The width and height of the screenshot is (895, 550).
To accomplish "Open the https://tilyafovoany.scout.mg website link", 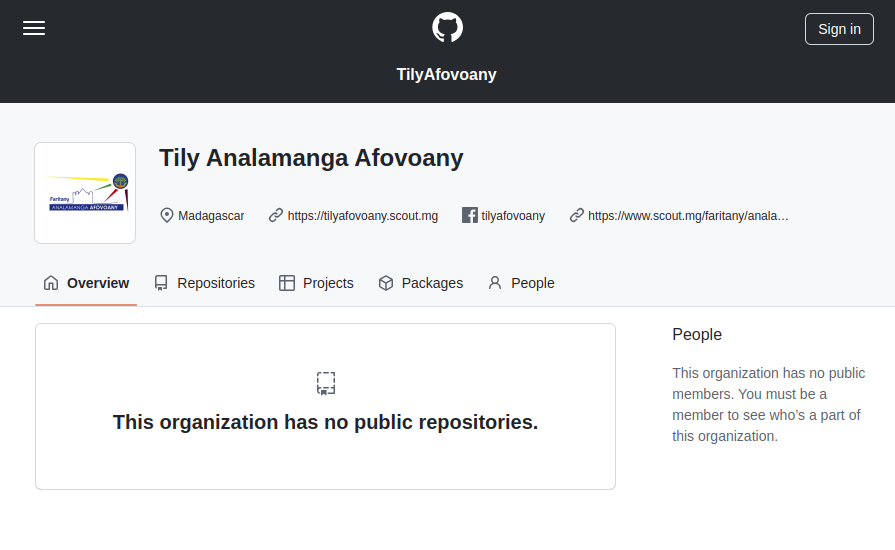I will 362,215.
